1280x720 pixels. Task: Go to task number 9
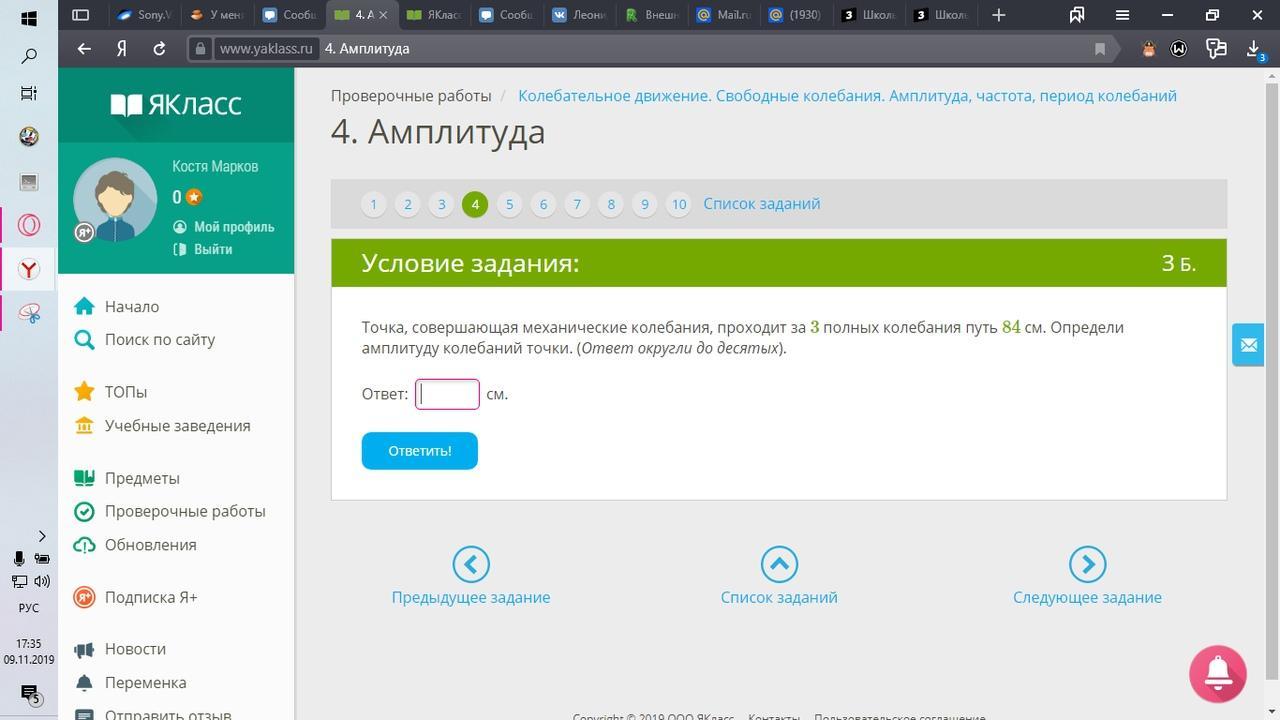click(x=645, y=204)
